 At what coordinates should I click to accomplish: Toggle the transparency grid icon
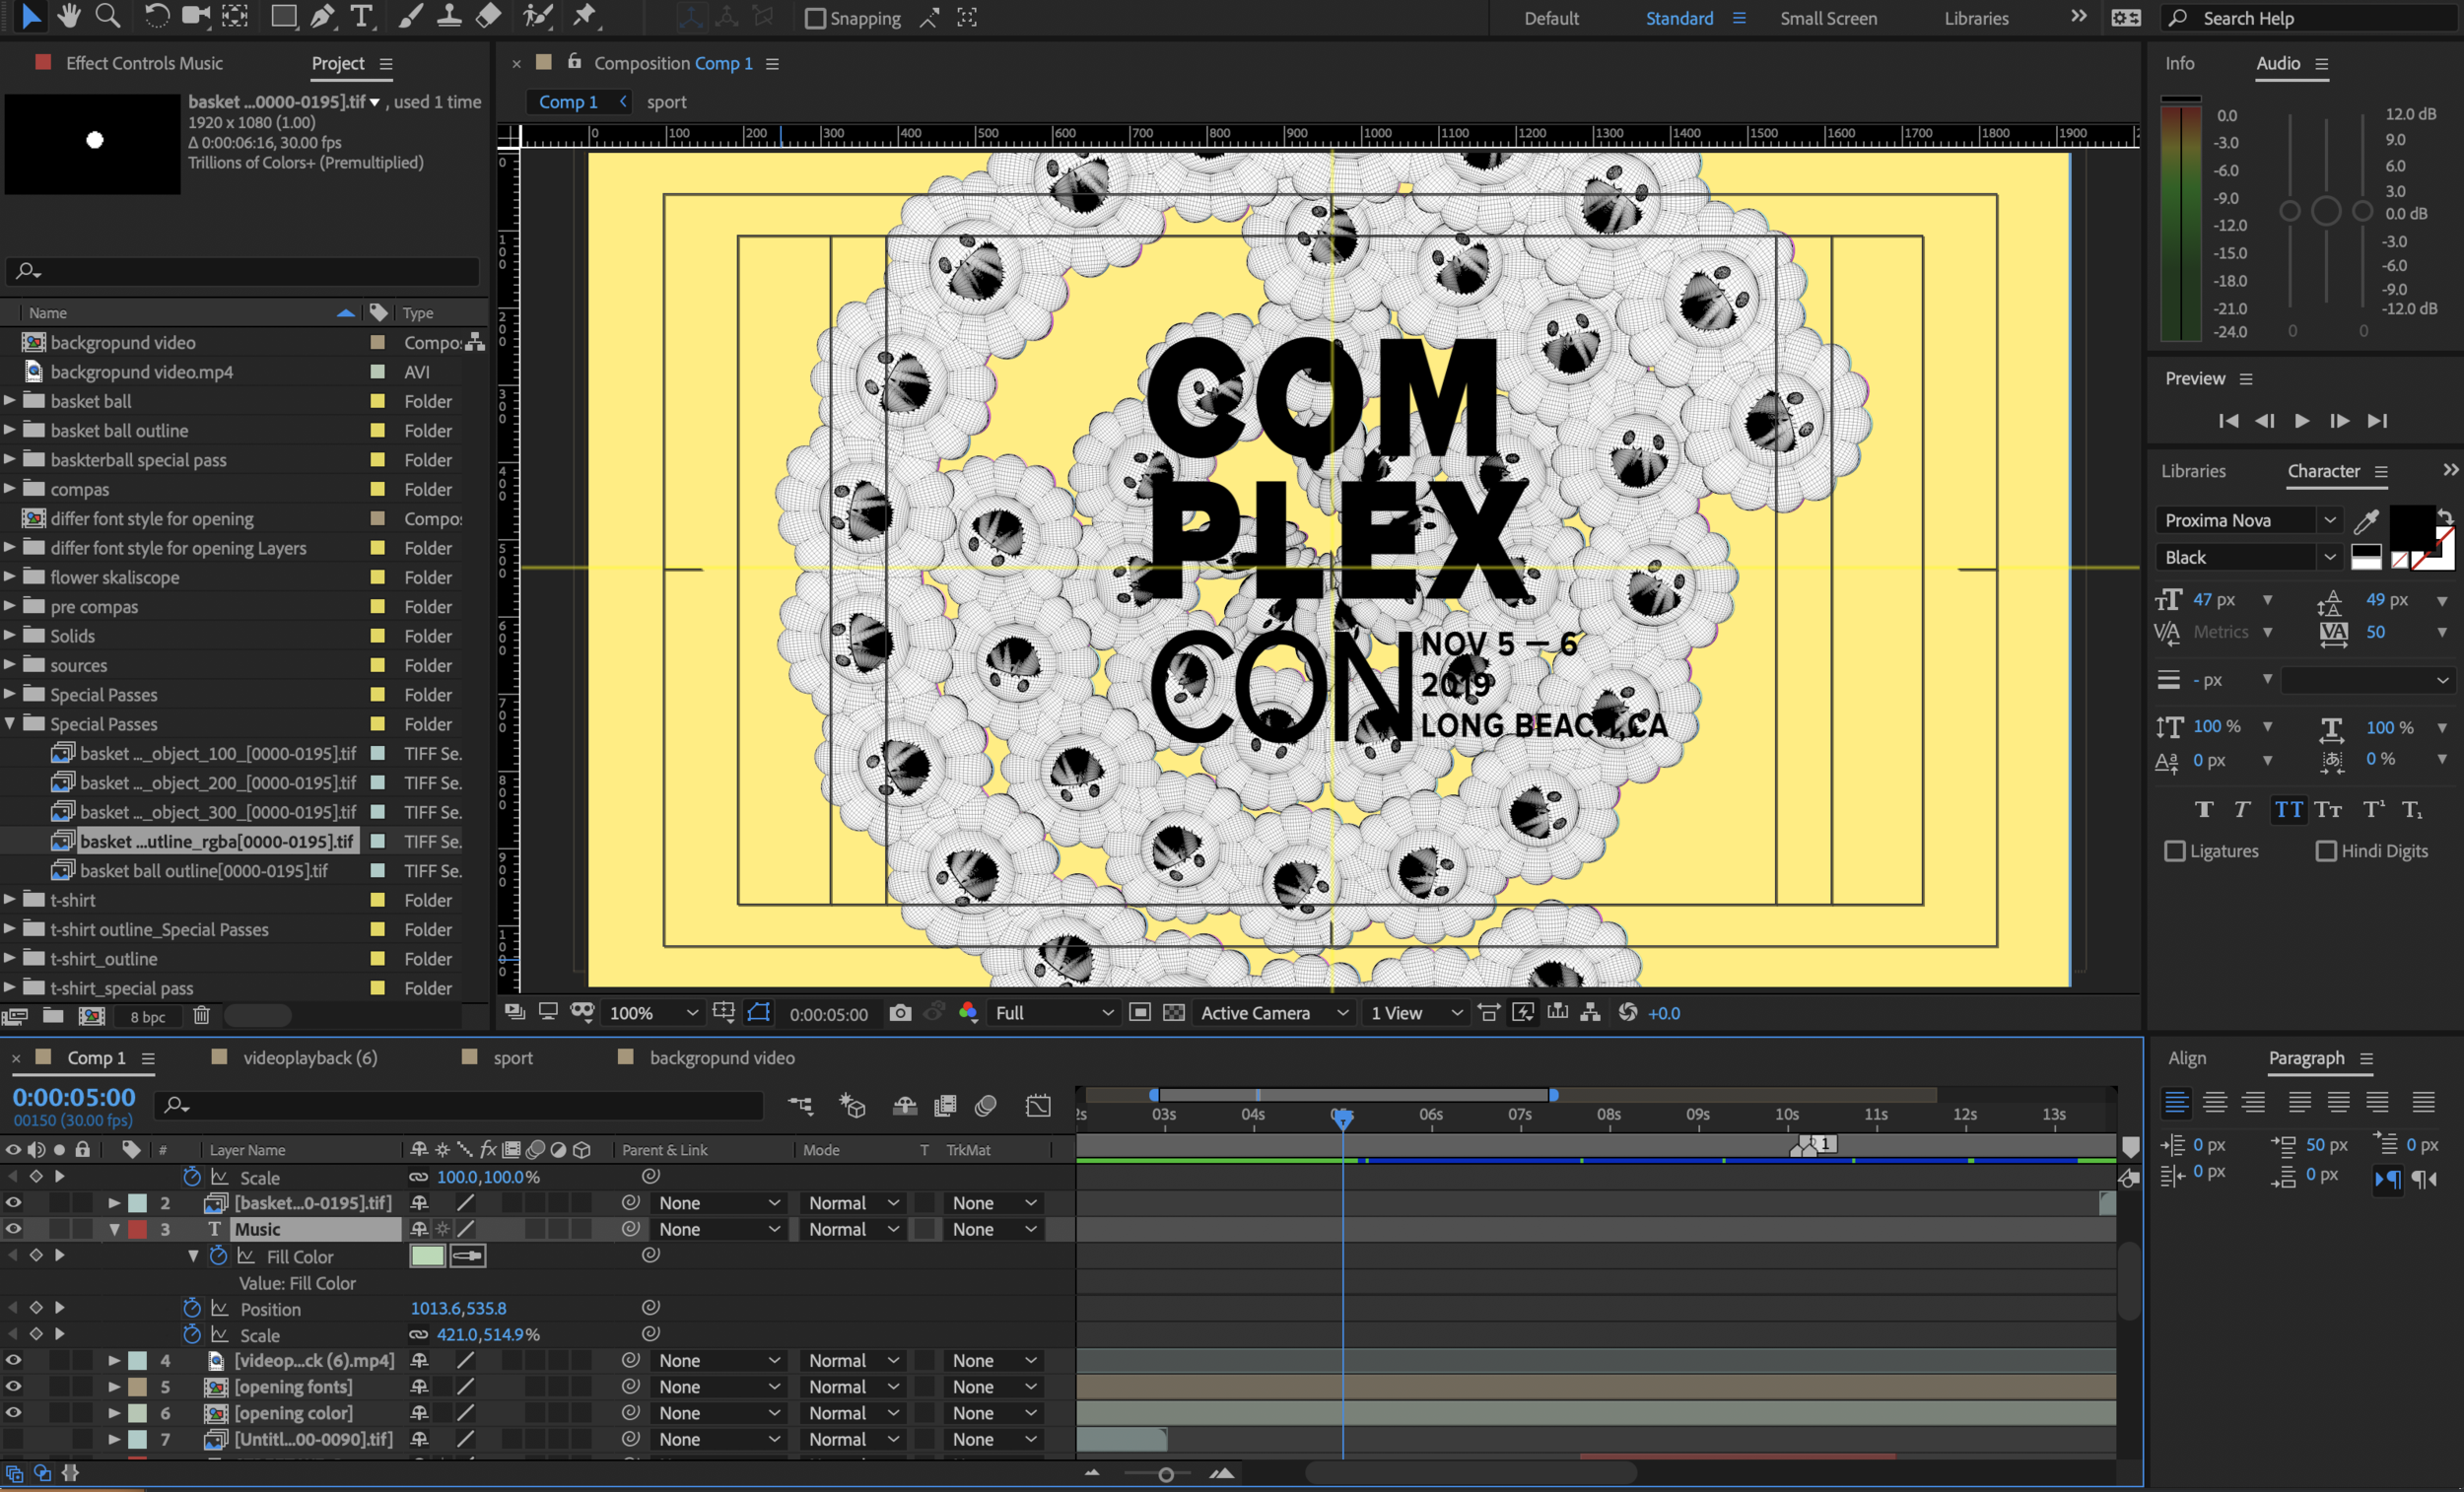coord(1174,1013)
